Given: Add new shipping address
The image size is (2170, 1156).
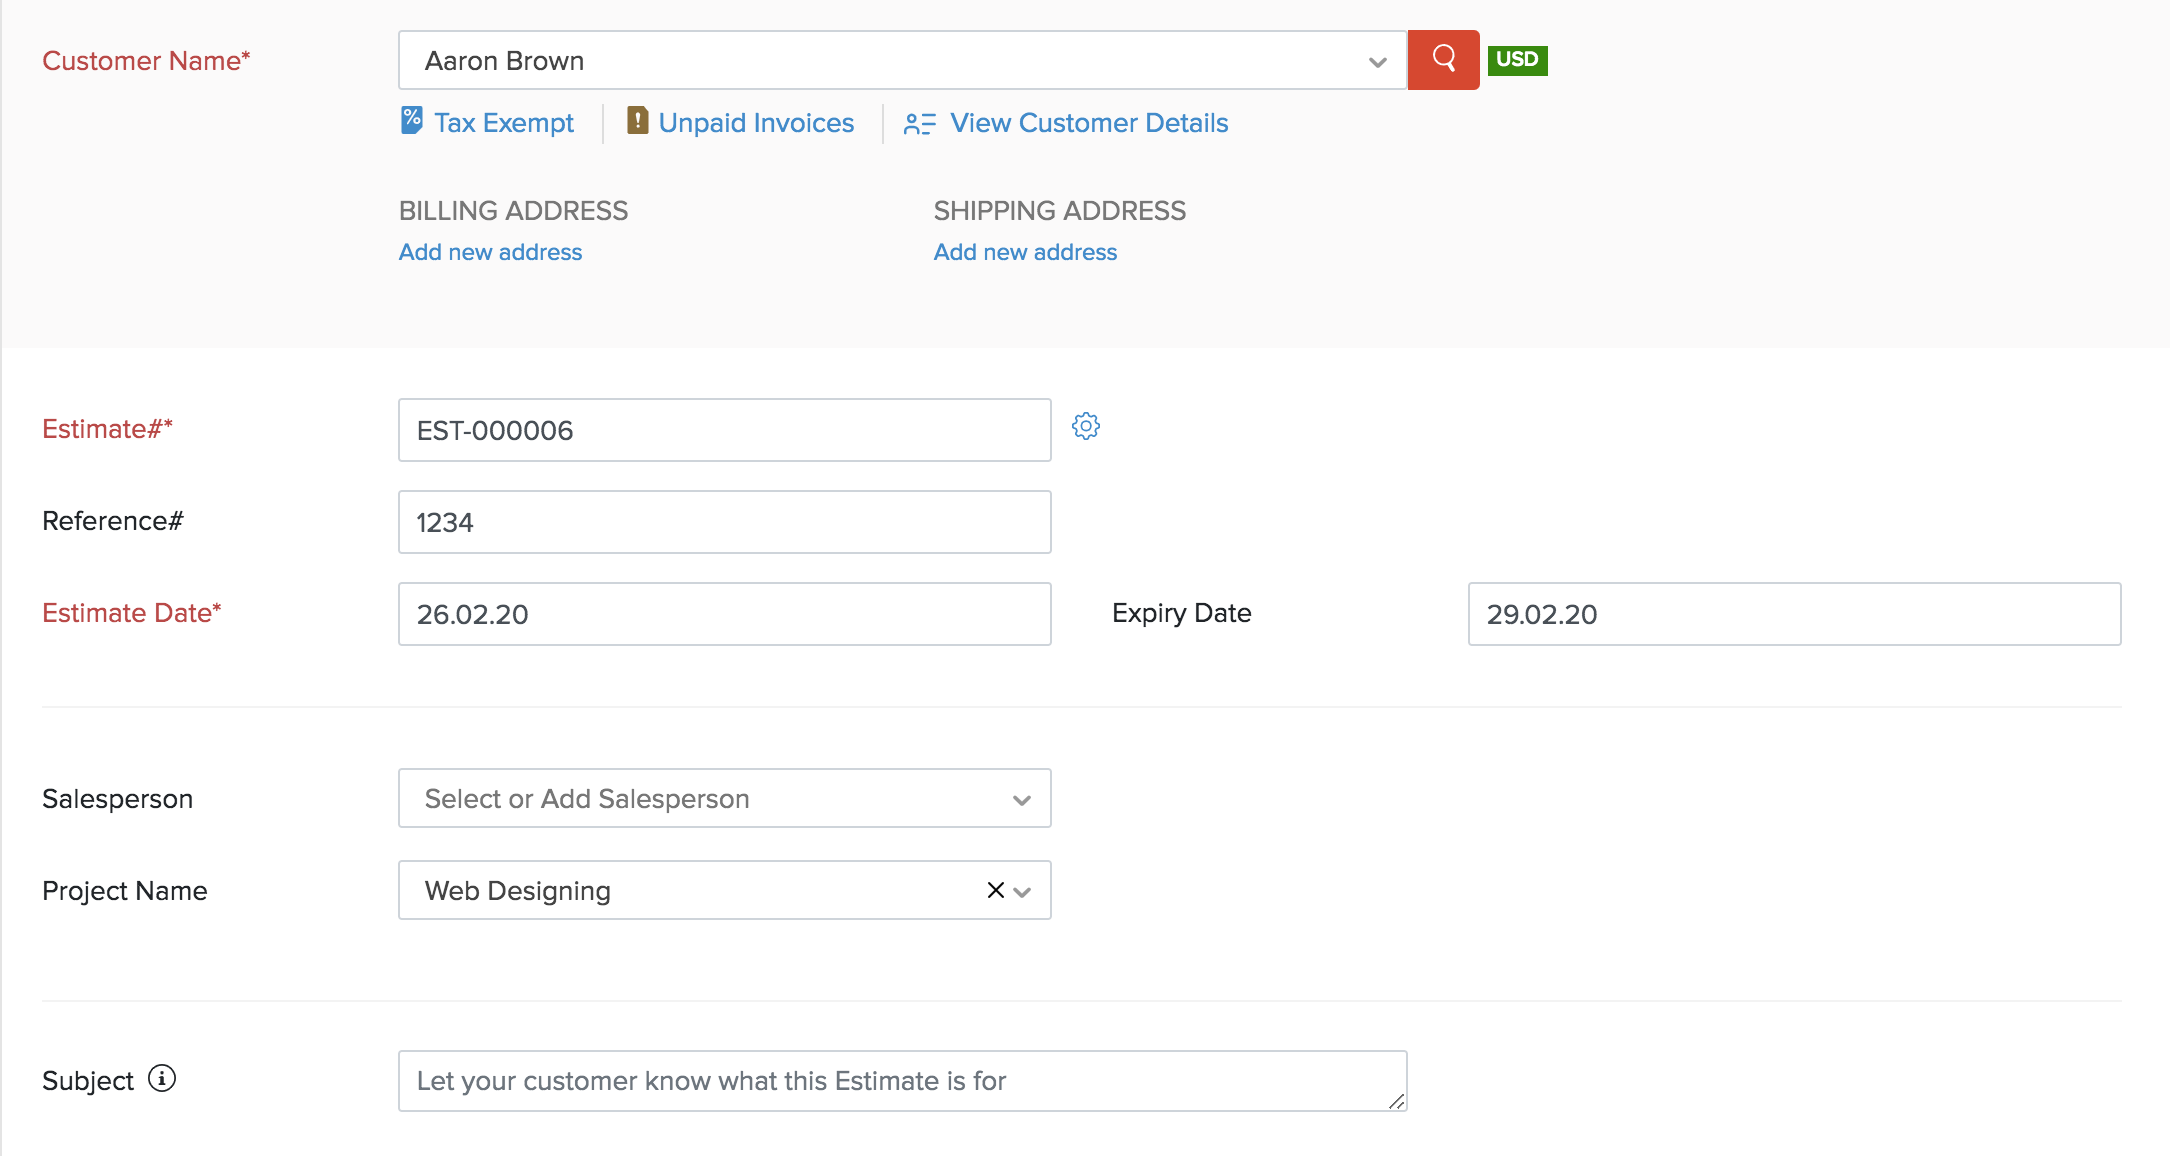Looking at the screenshot, I should pyautogui.click(x=1025, y=252).
